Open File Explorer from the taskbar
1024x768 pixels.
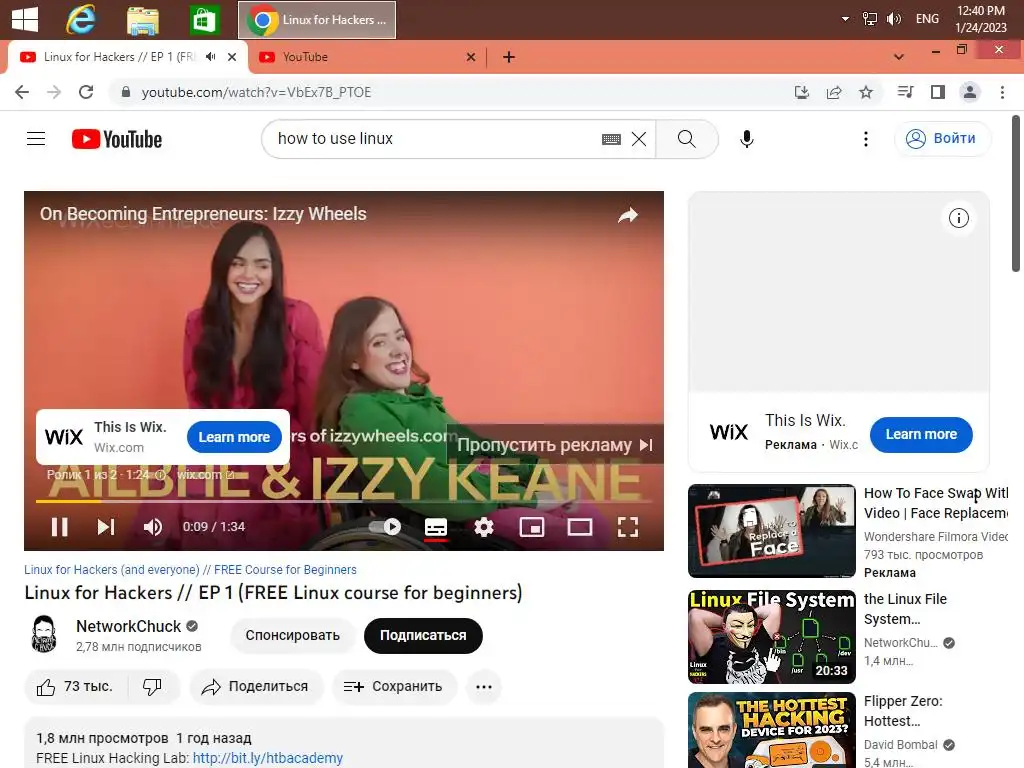[x=142, y=20]
